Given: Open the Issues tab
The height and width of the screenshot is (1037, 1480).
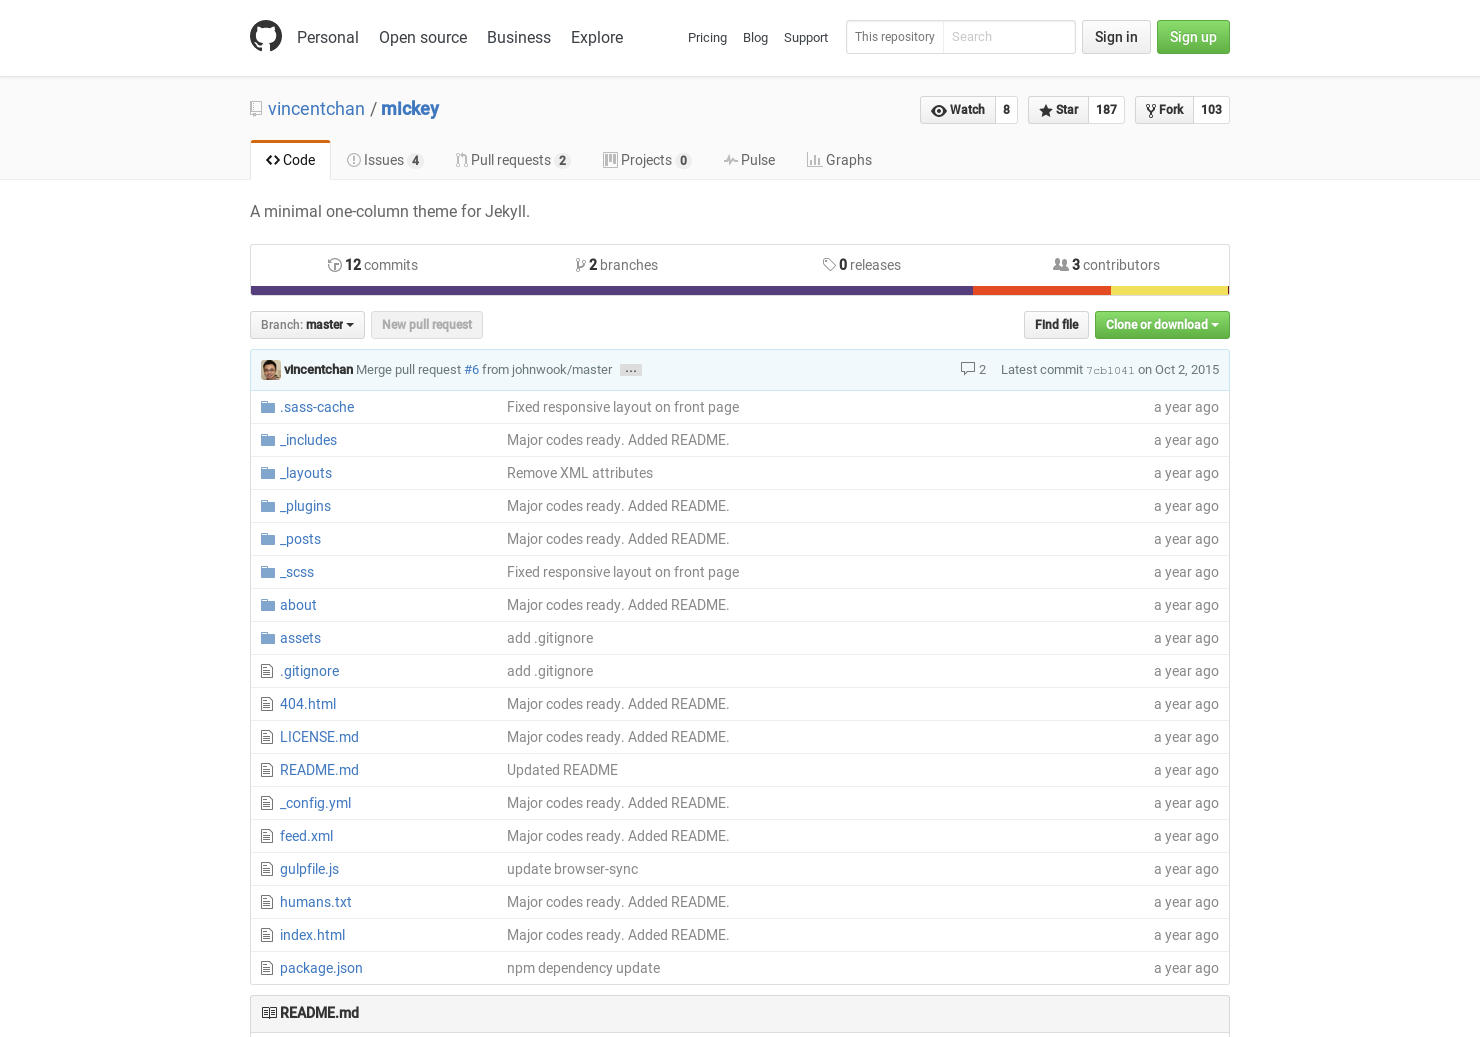Looking at the screenshot, I should pyautogui.click(x=385, y=160).
